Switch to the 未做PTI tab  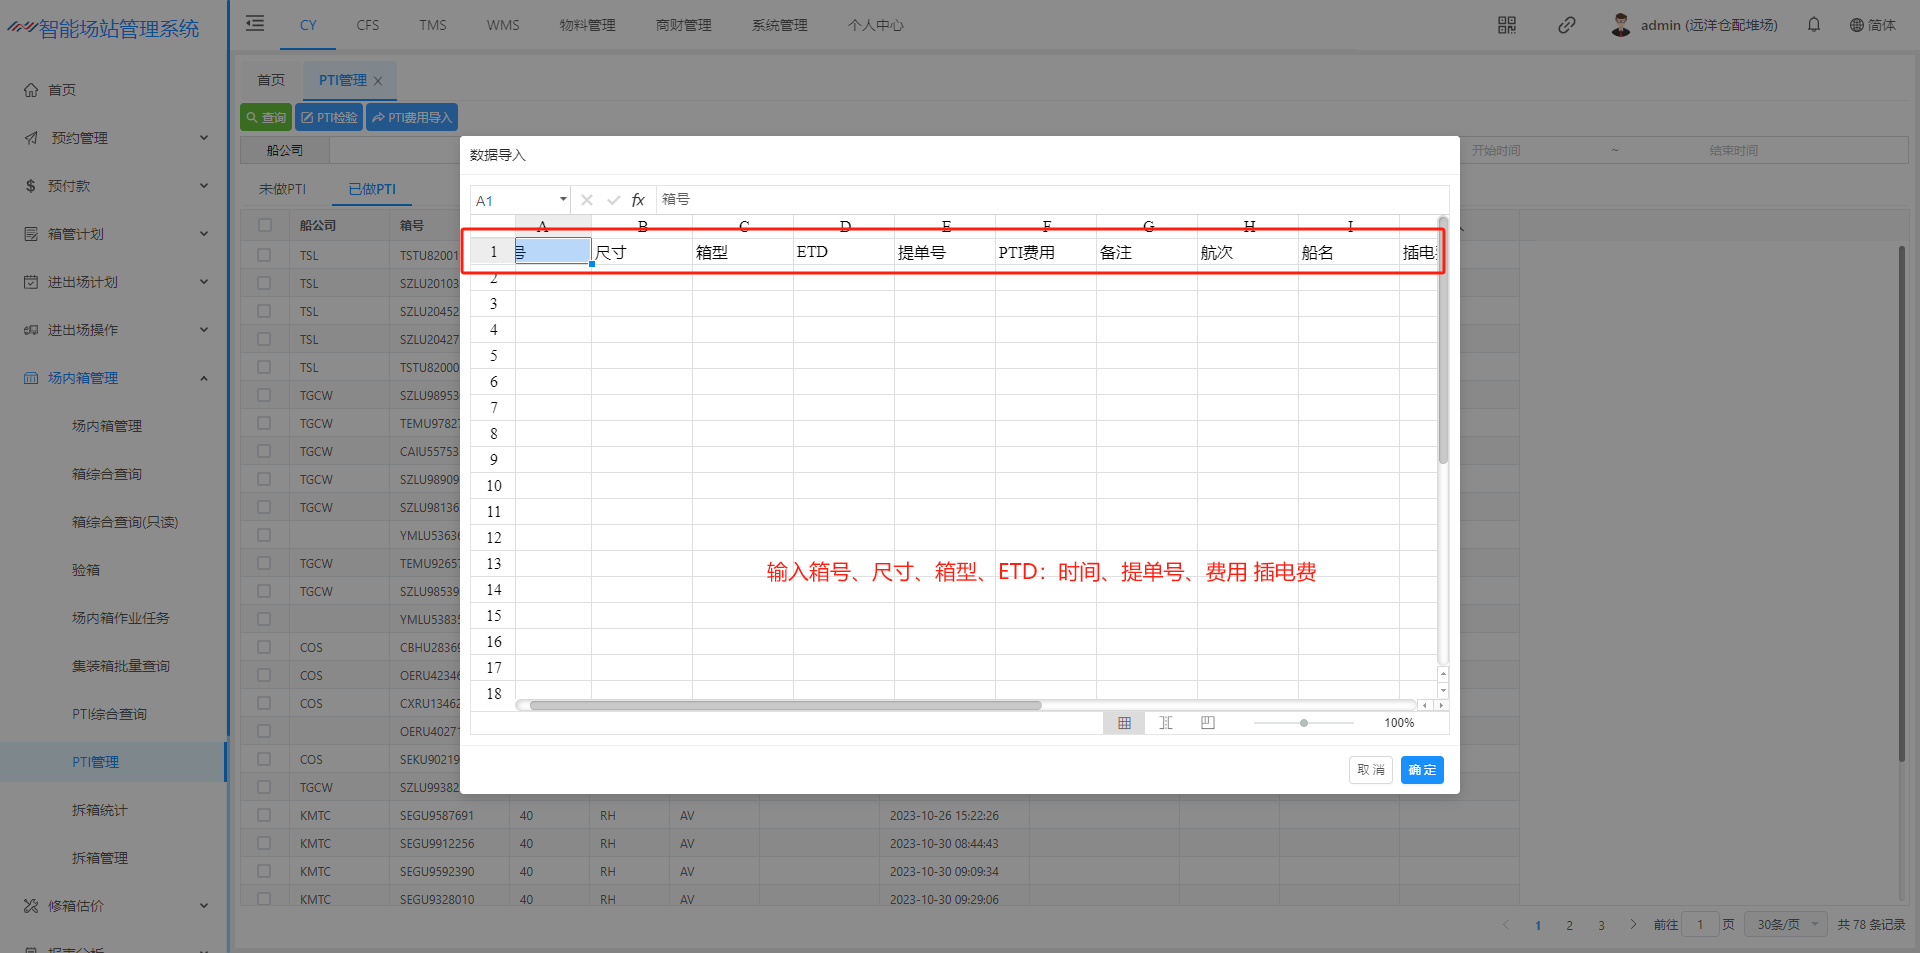[282, 189]
